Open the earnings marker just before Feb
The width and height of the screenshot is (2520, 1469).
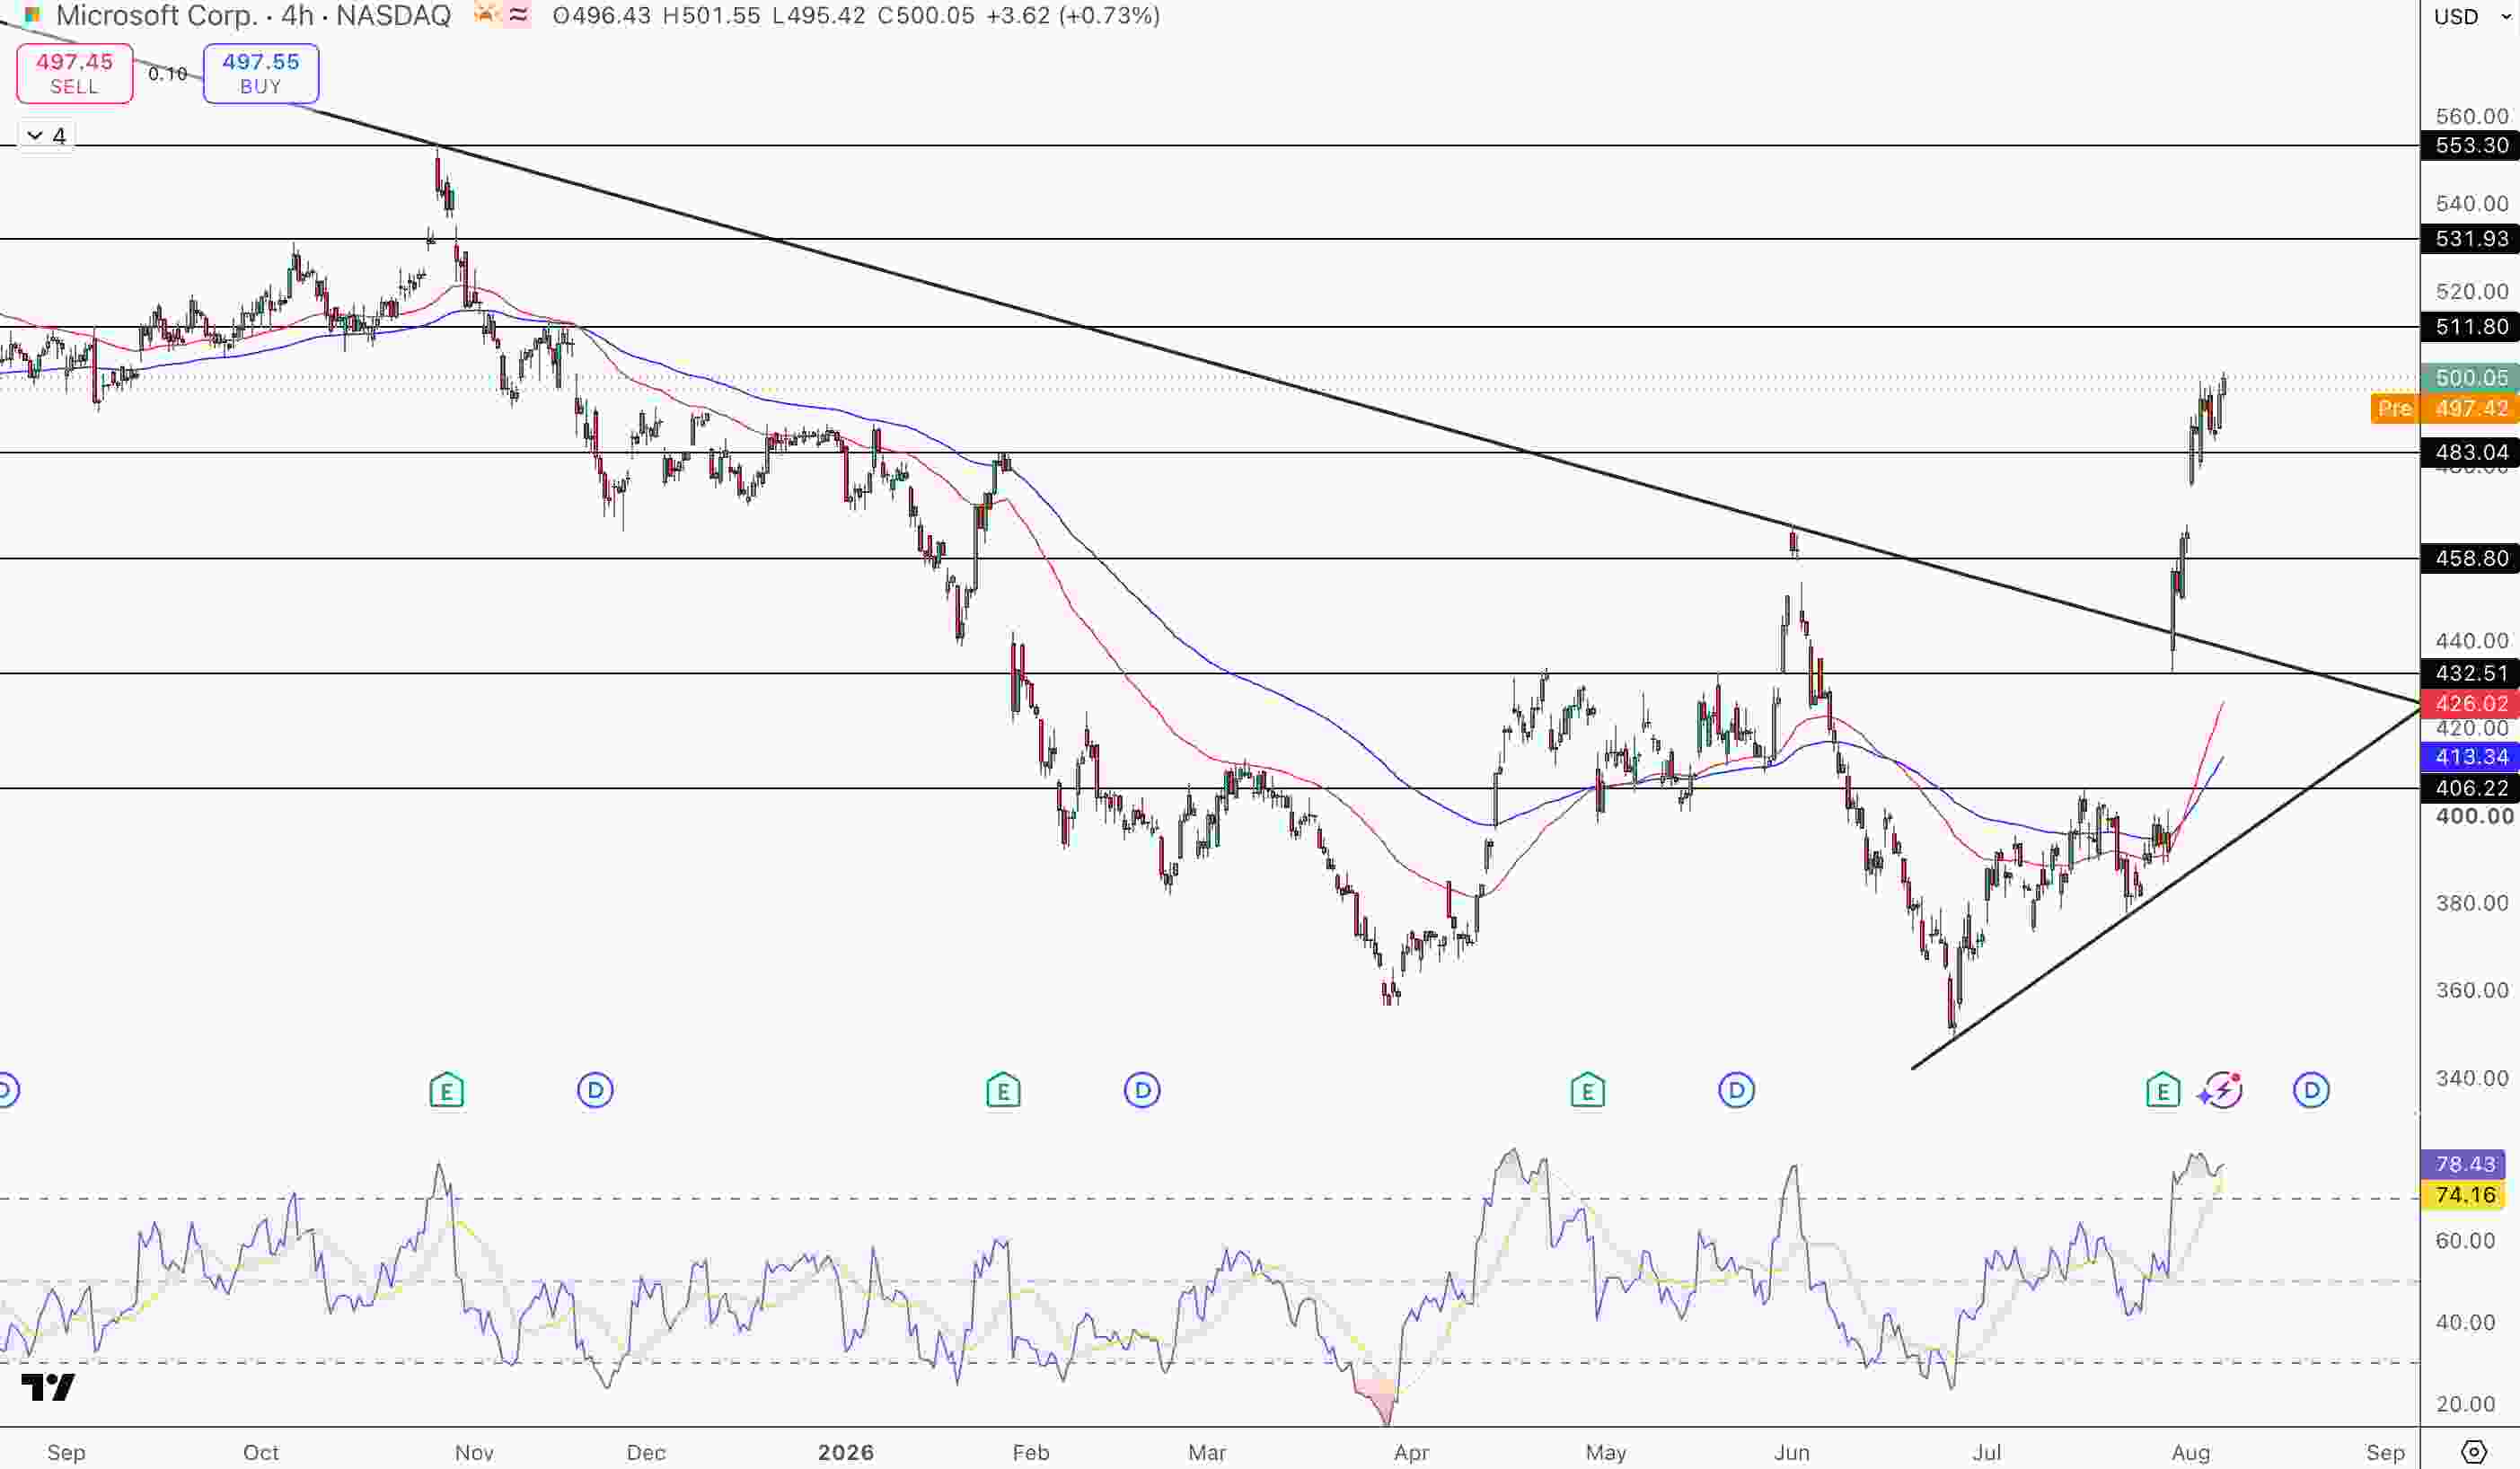point(1003,1090)
